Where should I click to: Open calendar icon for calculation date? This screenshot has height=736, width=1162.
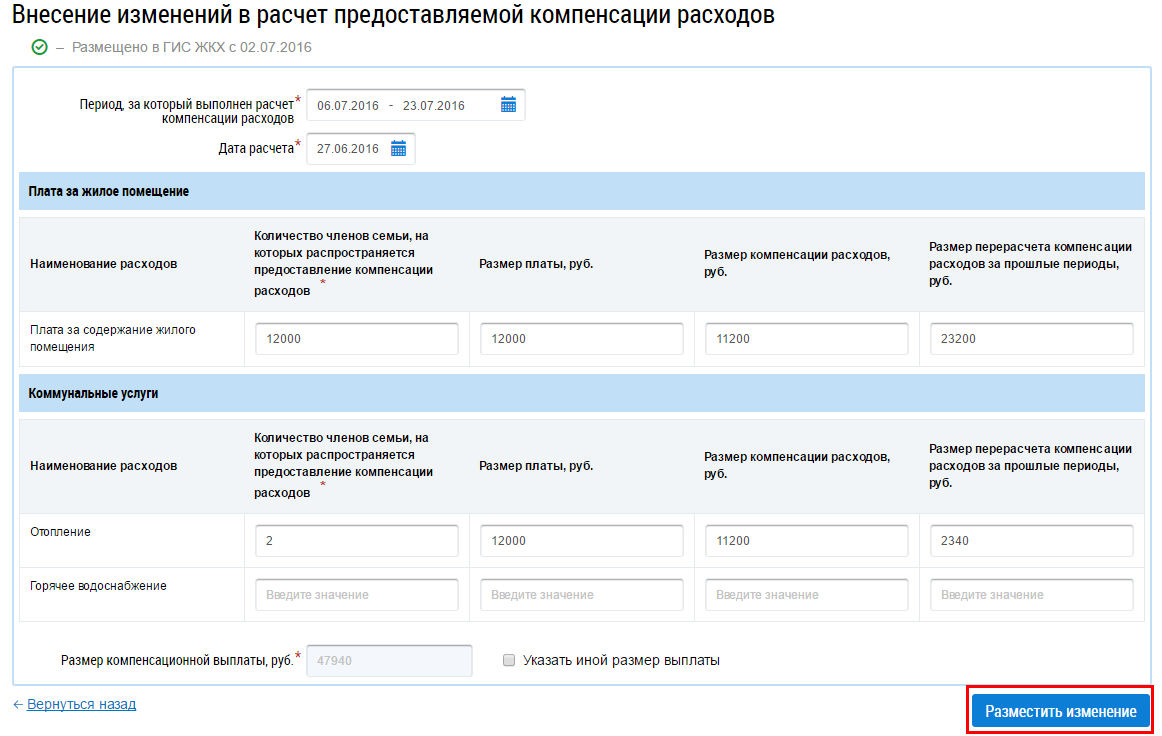[398, 149]
